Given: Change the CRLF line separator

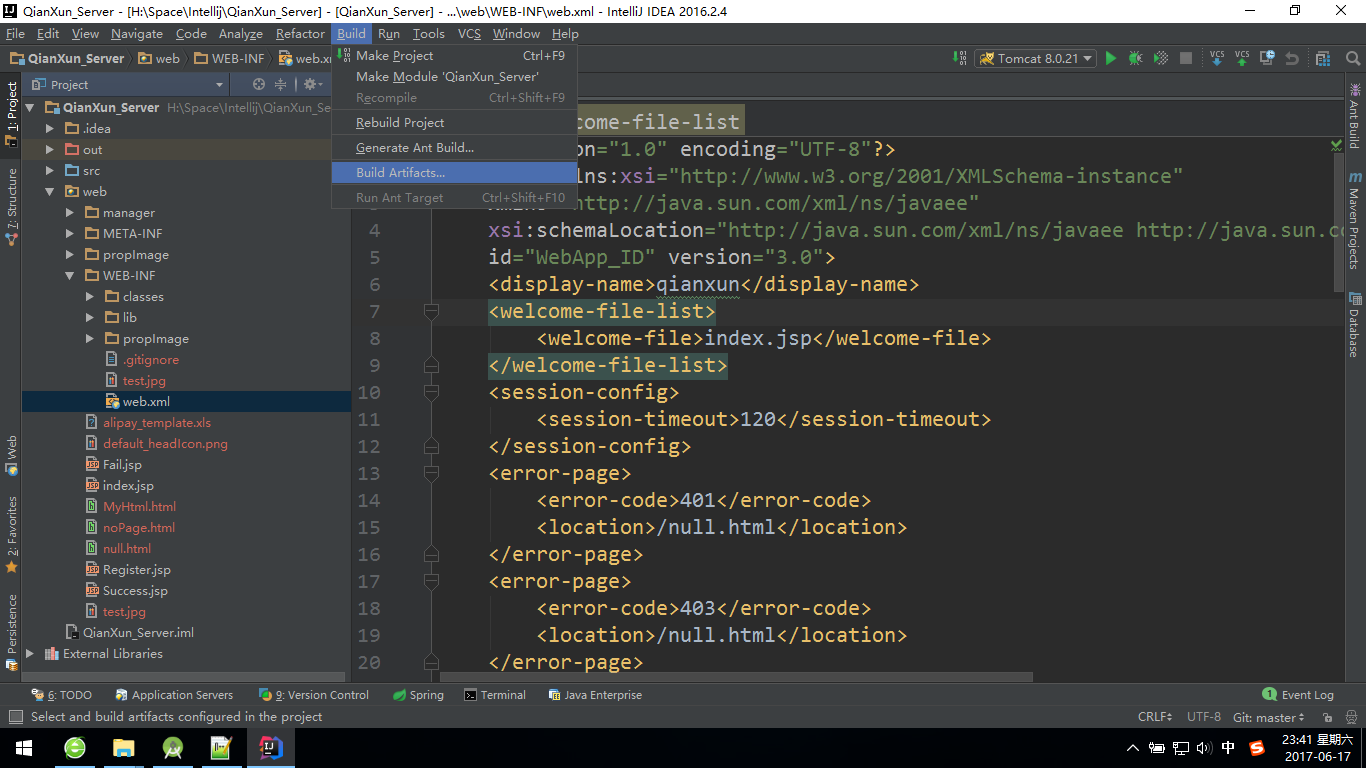Looking at the screenshot, I should coord(1155,717).
